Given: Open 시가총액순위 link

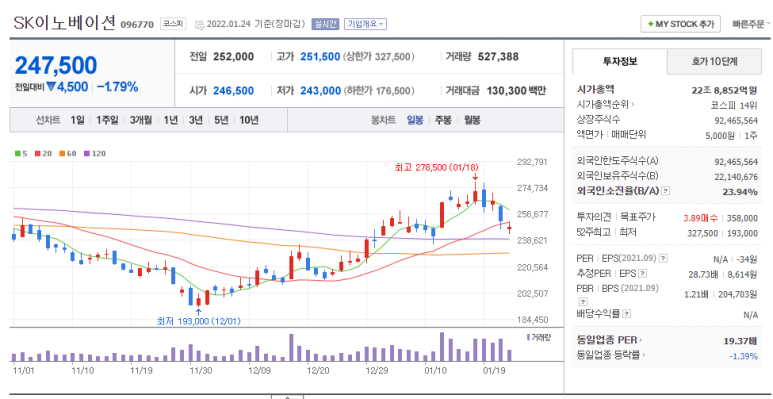Looking at the screenshot, I should coord(605,105).
